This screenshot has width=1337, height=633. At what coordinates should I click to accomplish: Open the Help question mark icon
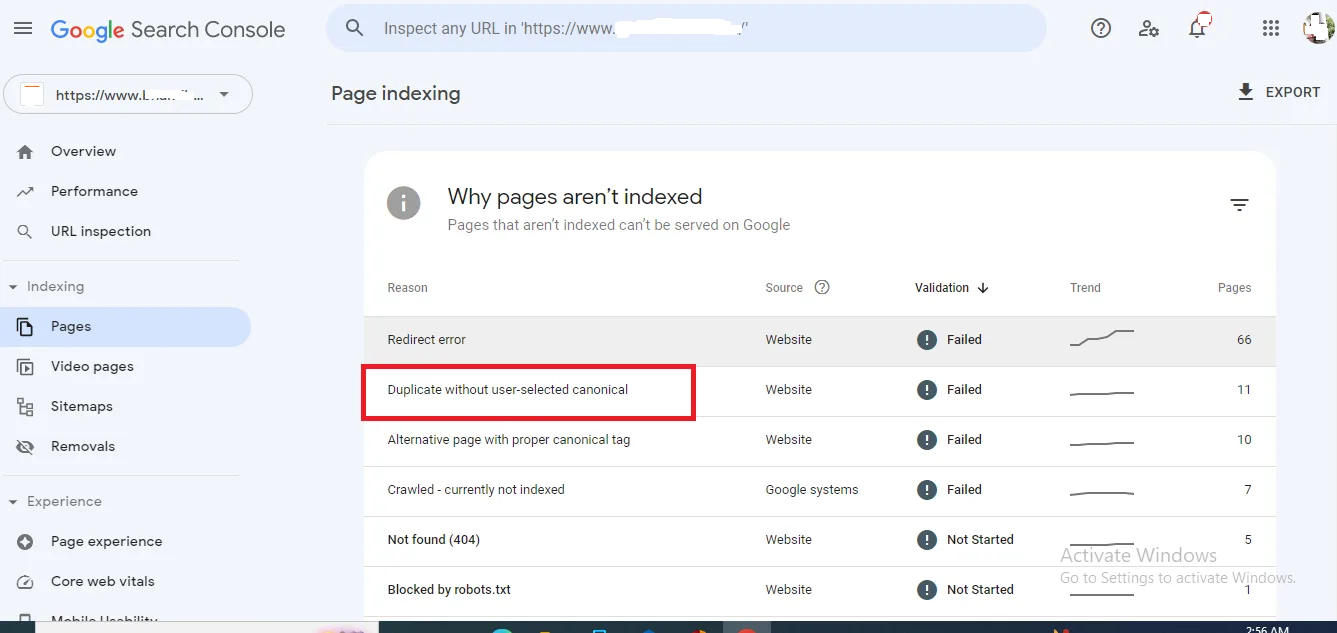(1101, 29)
